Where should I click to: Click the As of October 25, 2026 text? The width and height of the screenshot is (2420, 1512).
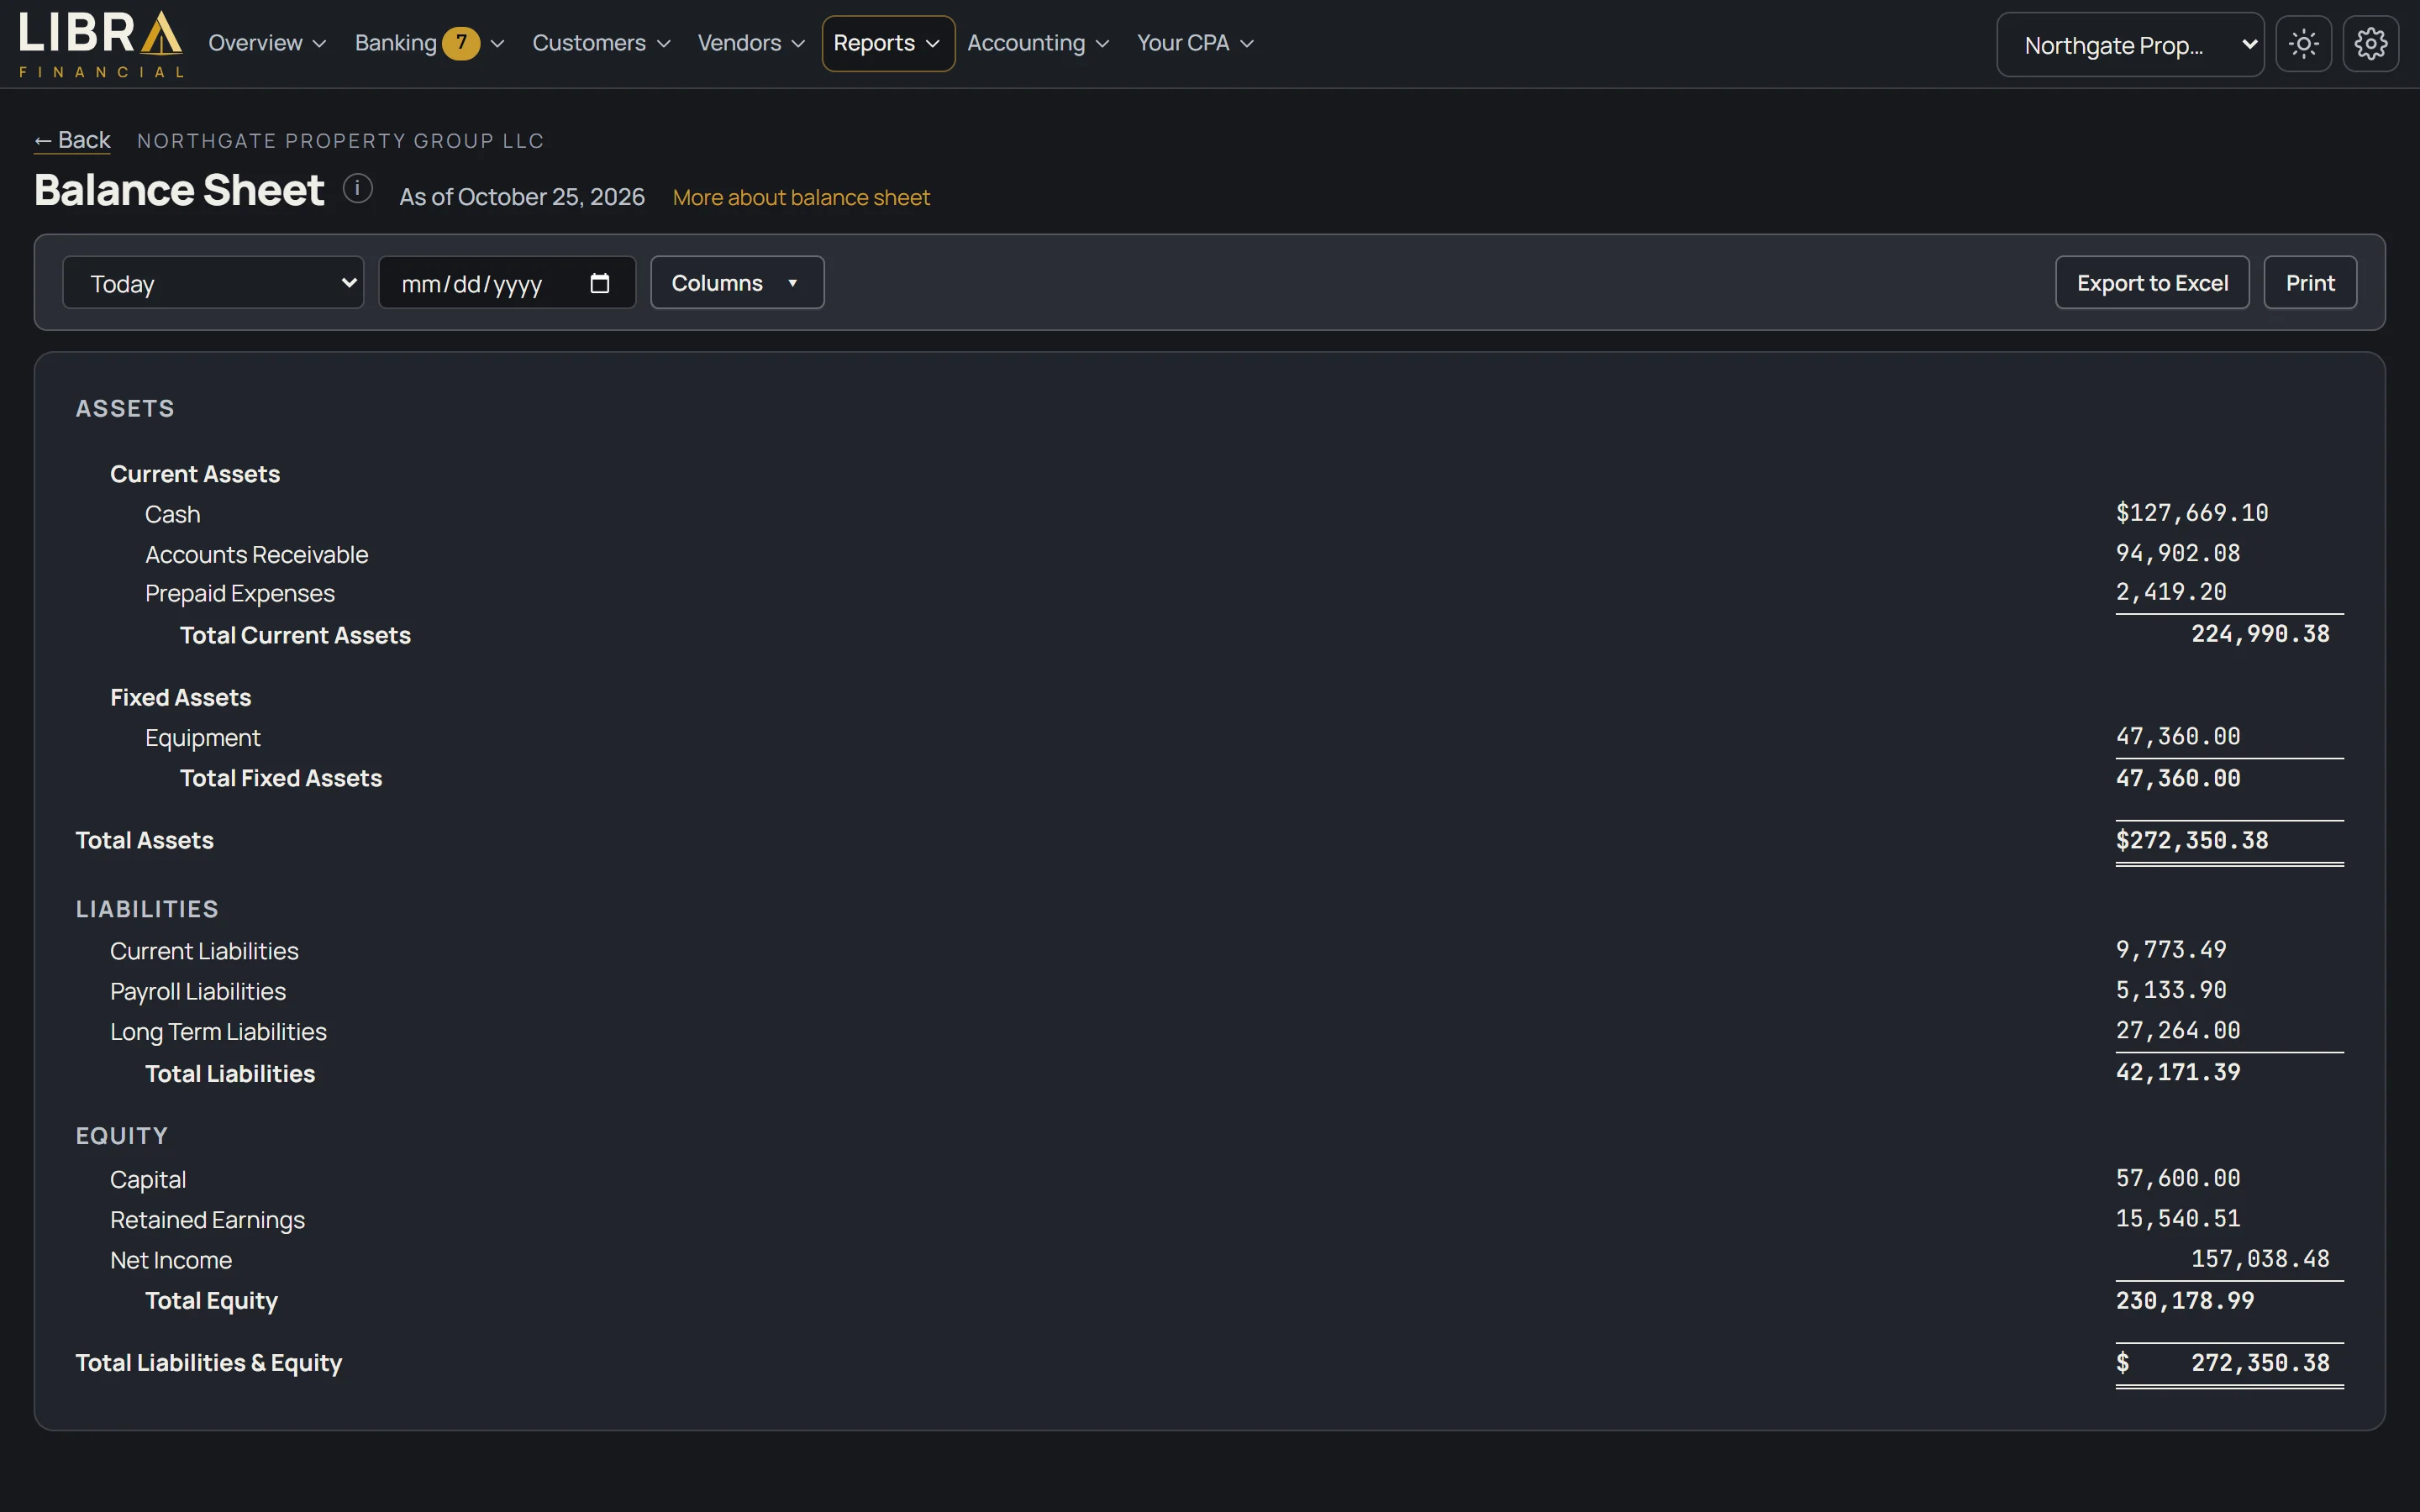(522, 197)
